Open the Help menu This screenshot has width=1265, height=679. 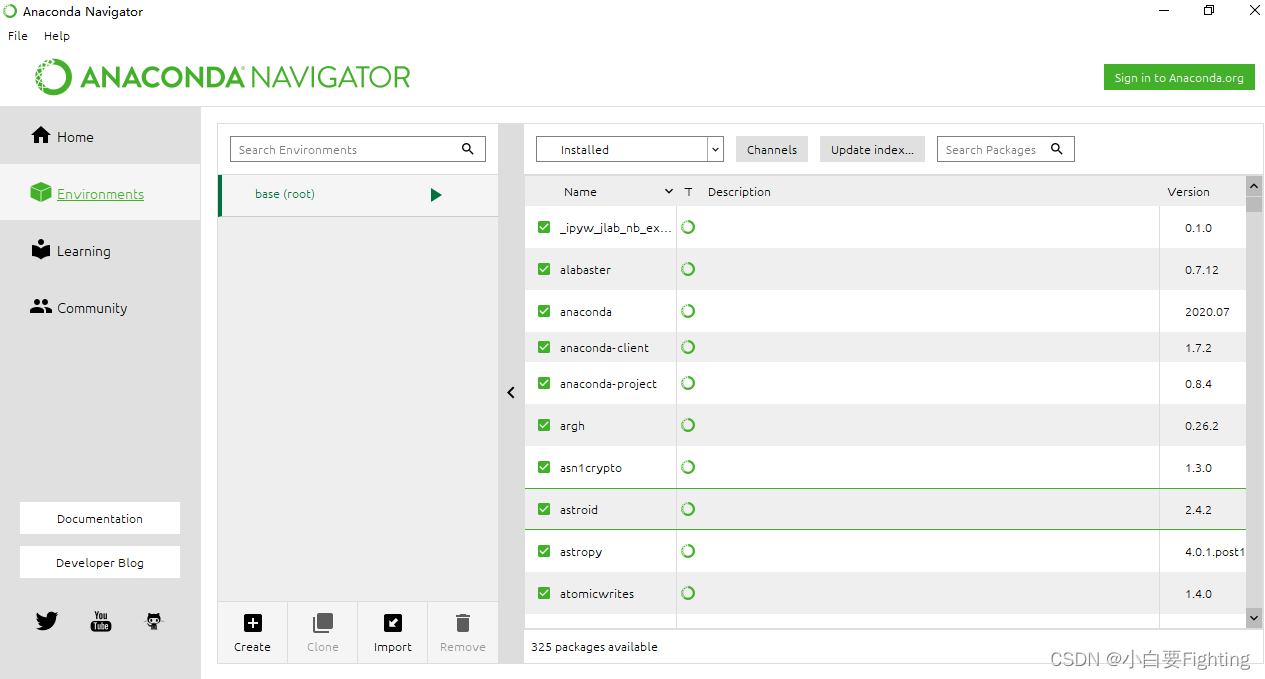57,36
